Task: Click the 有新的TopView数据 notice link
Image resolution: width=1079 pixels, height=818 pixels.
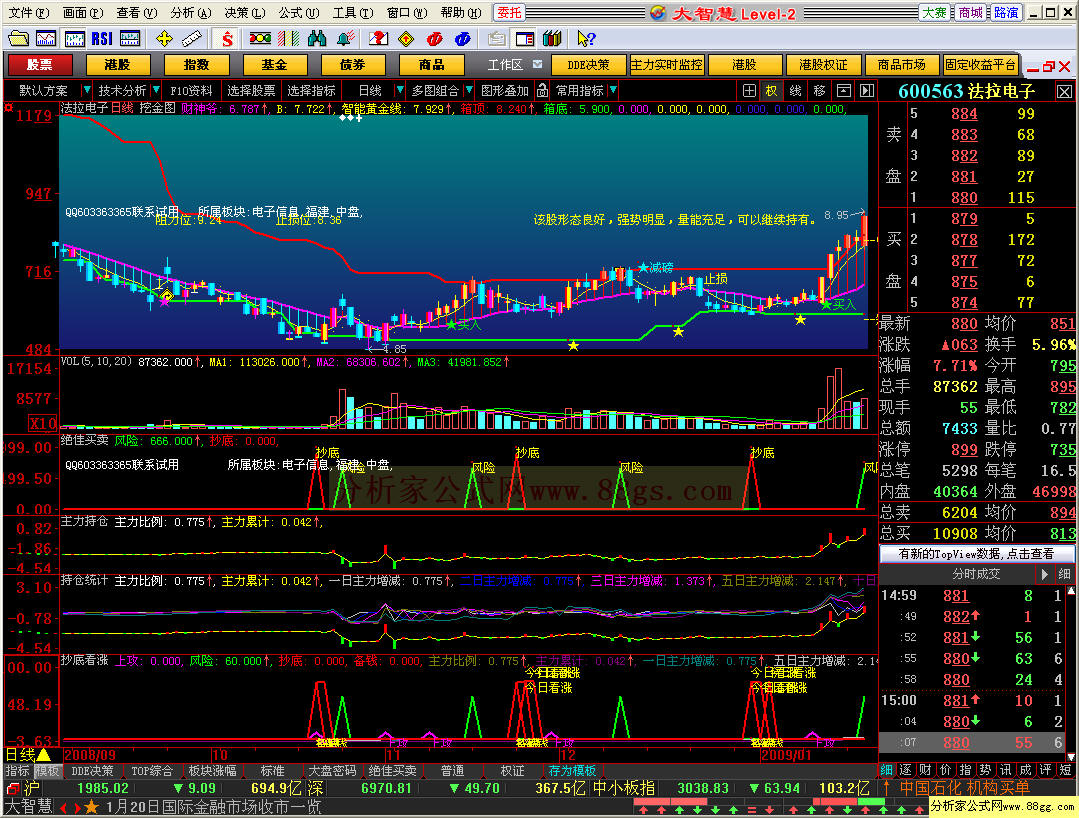Action: 976,553
